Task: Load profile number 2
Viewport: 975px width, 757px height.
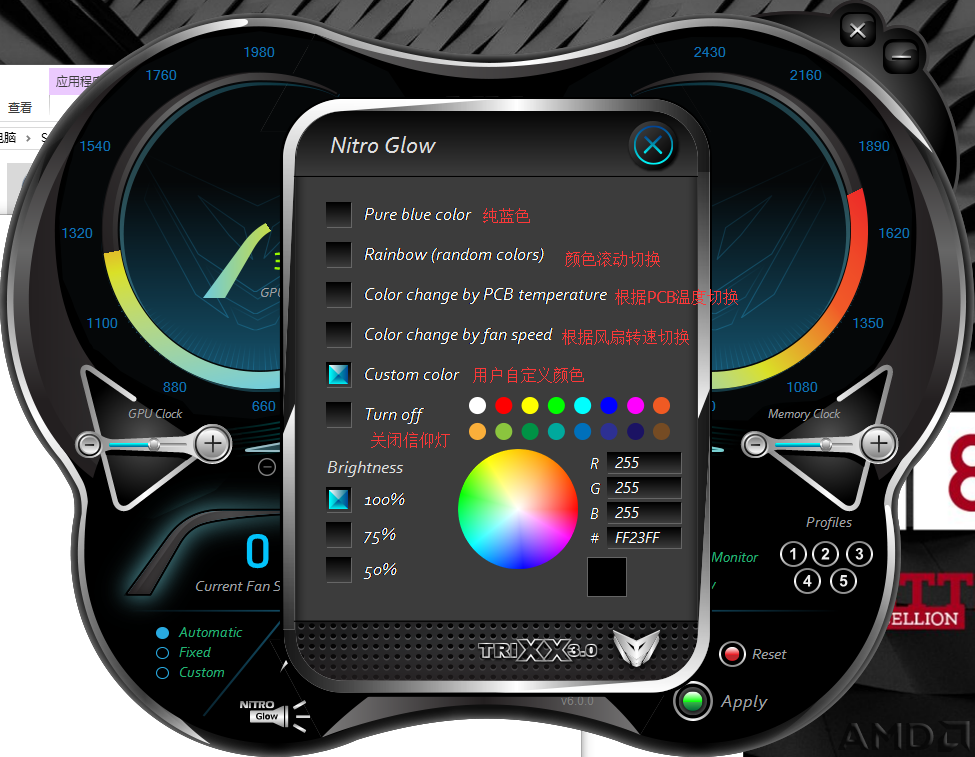Action: coord(825,554)
